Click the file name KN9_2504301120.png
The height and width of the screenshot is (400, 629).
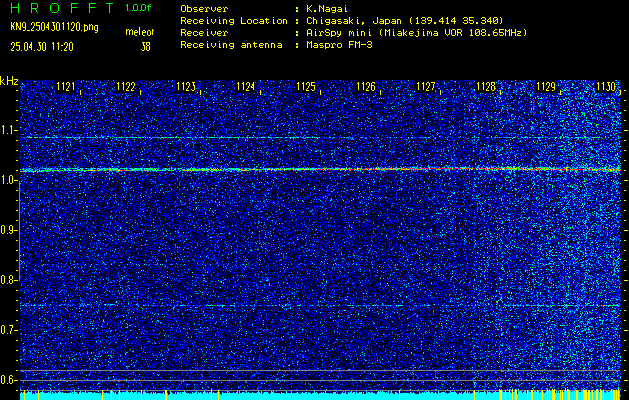54,27
